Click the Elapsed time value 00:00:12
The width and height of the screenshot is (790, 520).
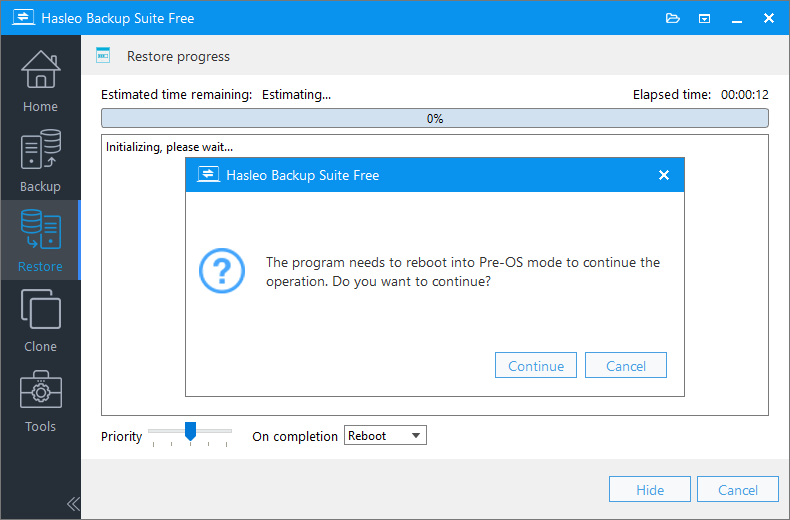(745, 95)
